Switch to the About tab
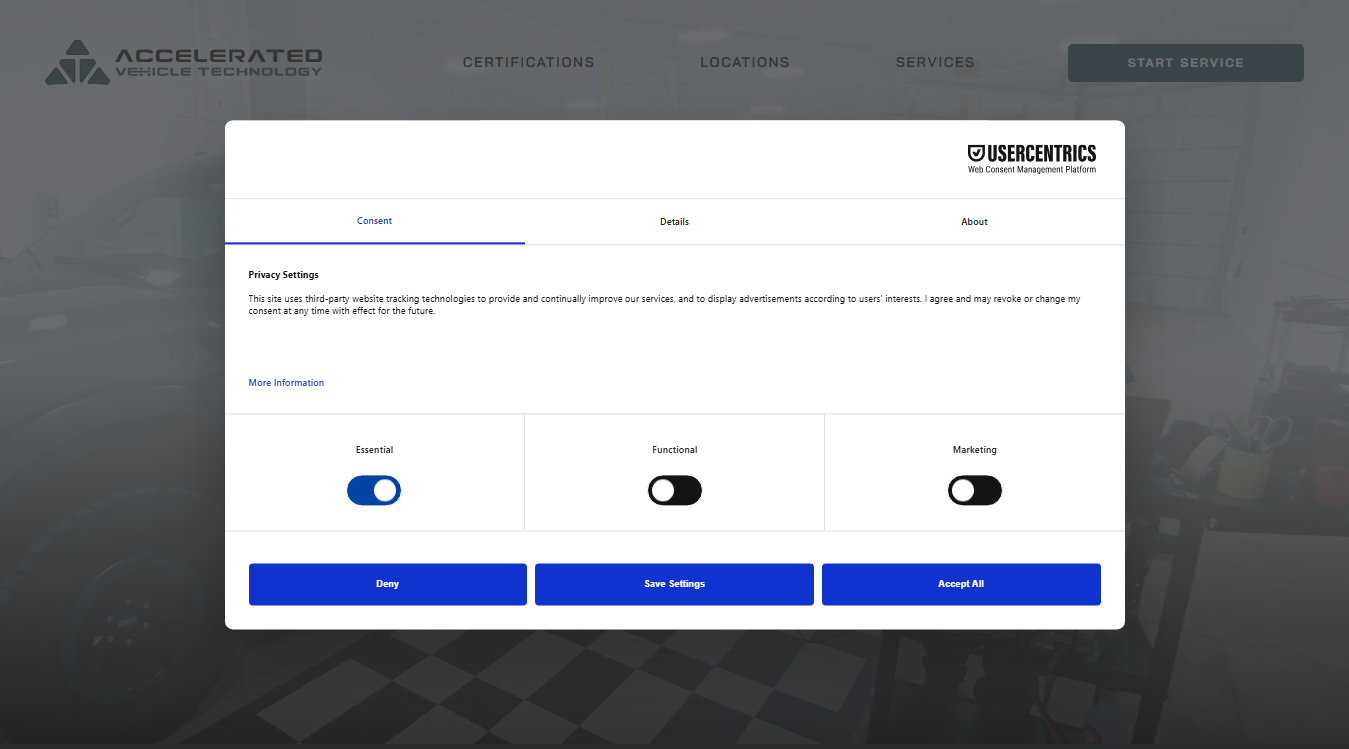This screenshot has height=749, width=1349. tap(975, 221)
